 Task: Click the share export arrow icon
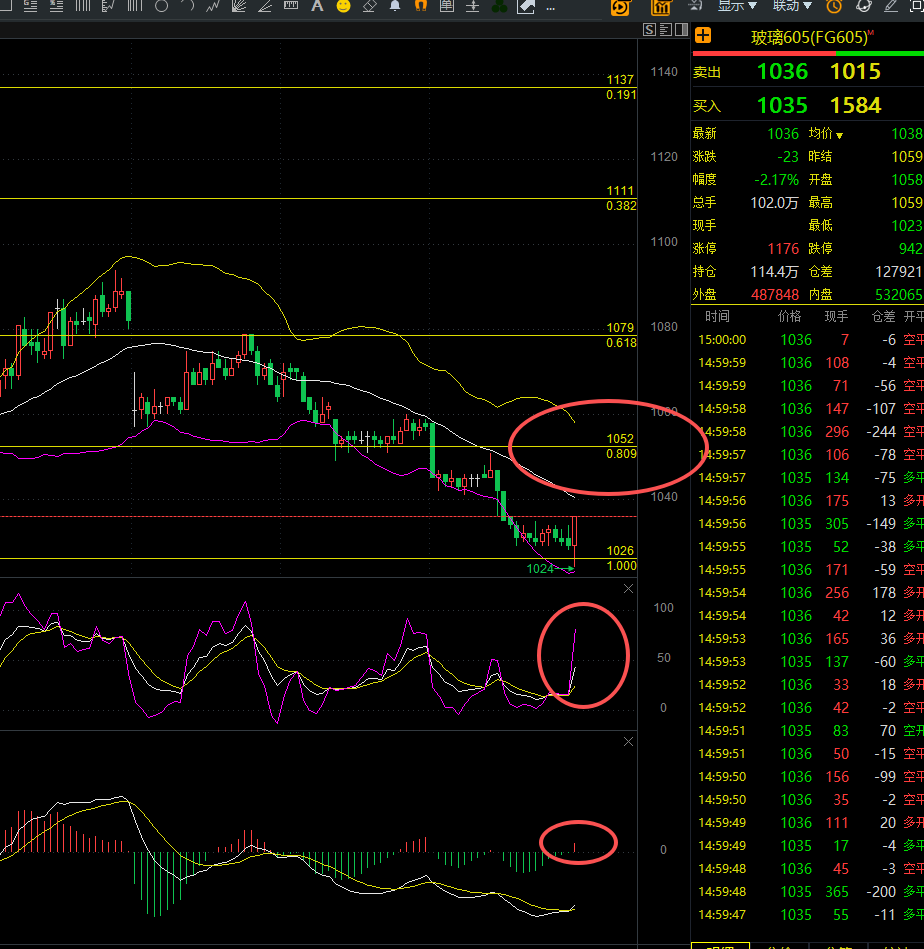525,7
